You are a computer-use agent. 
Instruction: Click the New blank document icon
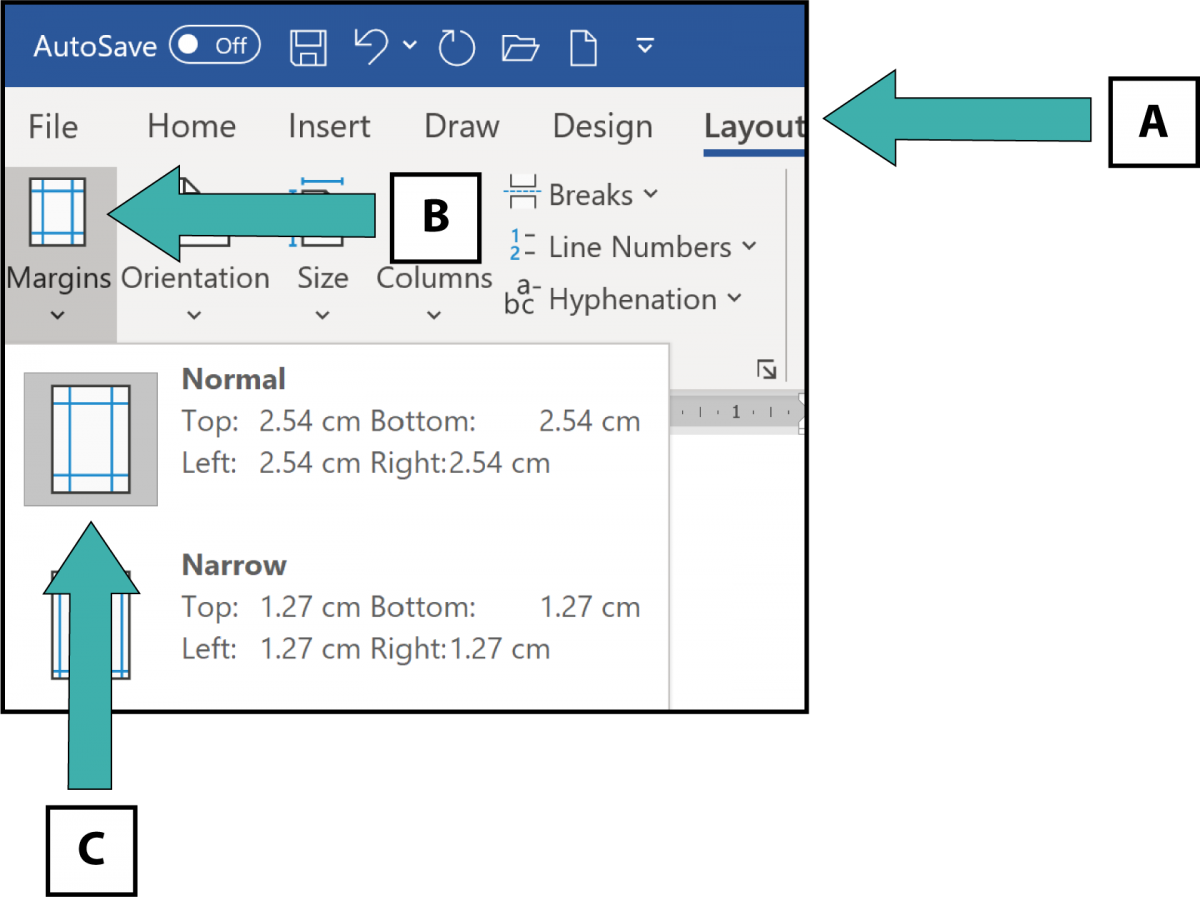point(582,46)
